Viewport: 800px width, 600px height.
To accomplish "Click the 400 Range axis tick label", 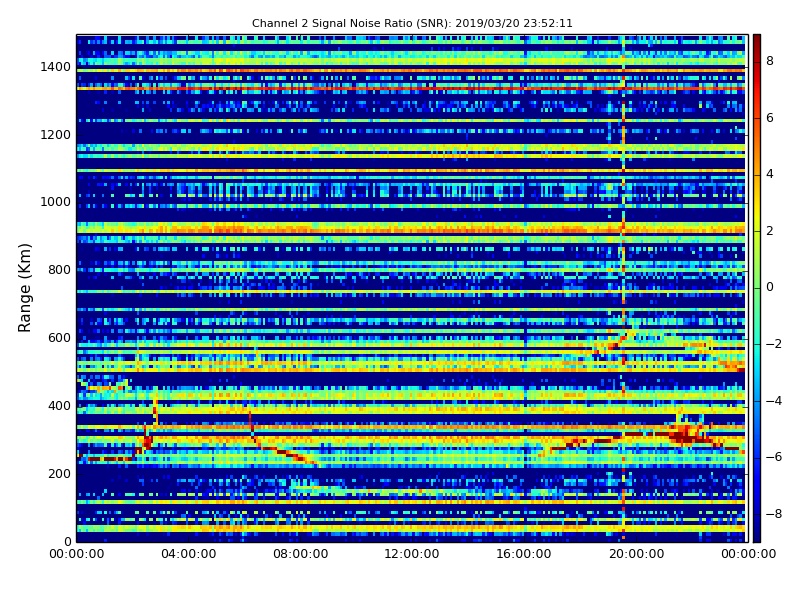I will pyautogui.click(x=59, y=406).
